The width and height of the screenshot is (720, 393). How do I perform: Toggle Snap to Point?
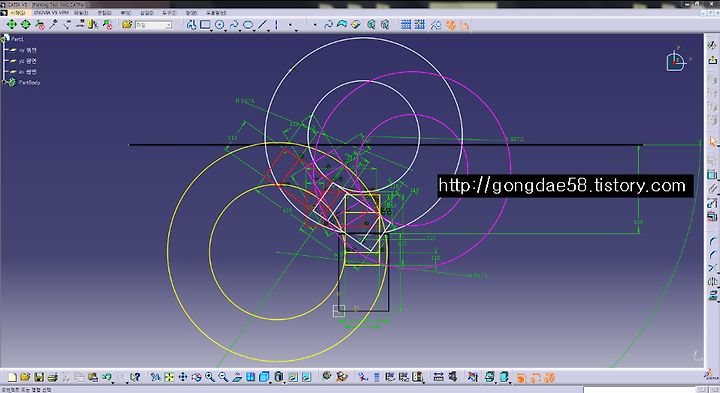[x=419, y=24]
